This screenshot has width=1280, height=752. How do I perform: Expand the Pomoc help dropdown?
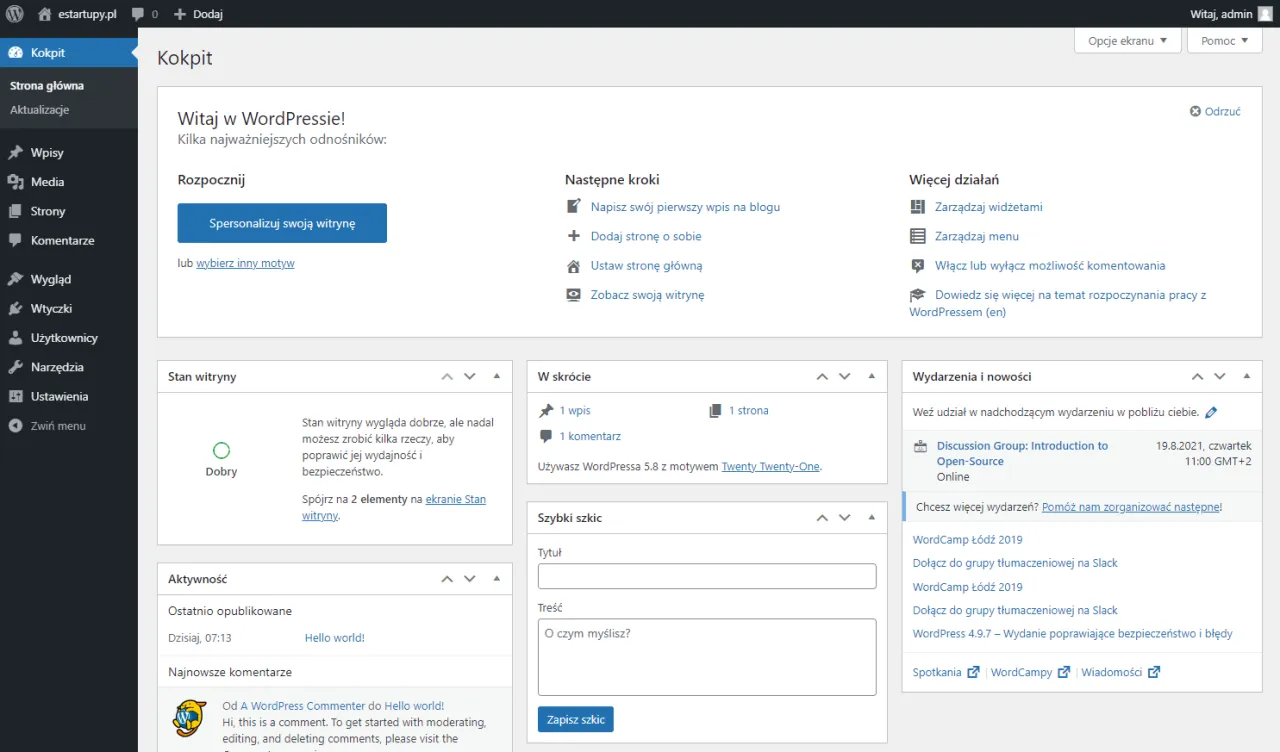pos(1224,41)
